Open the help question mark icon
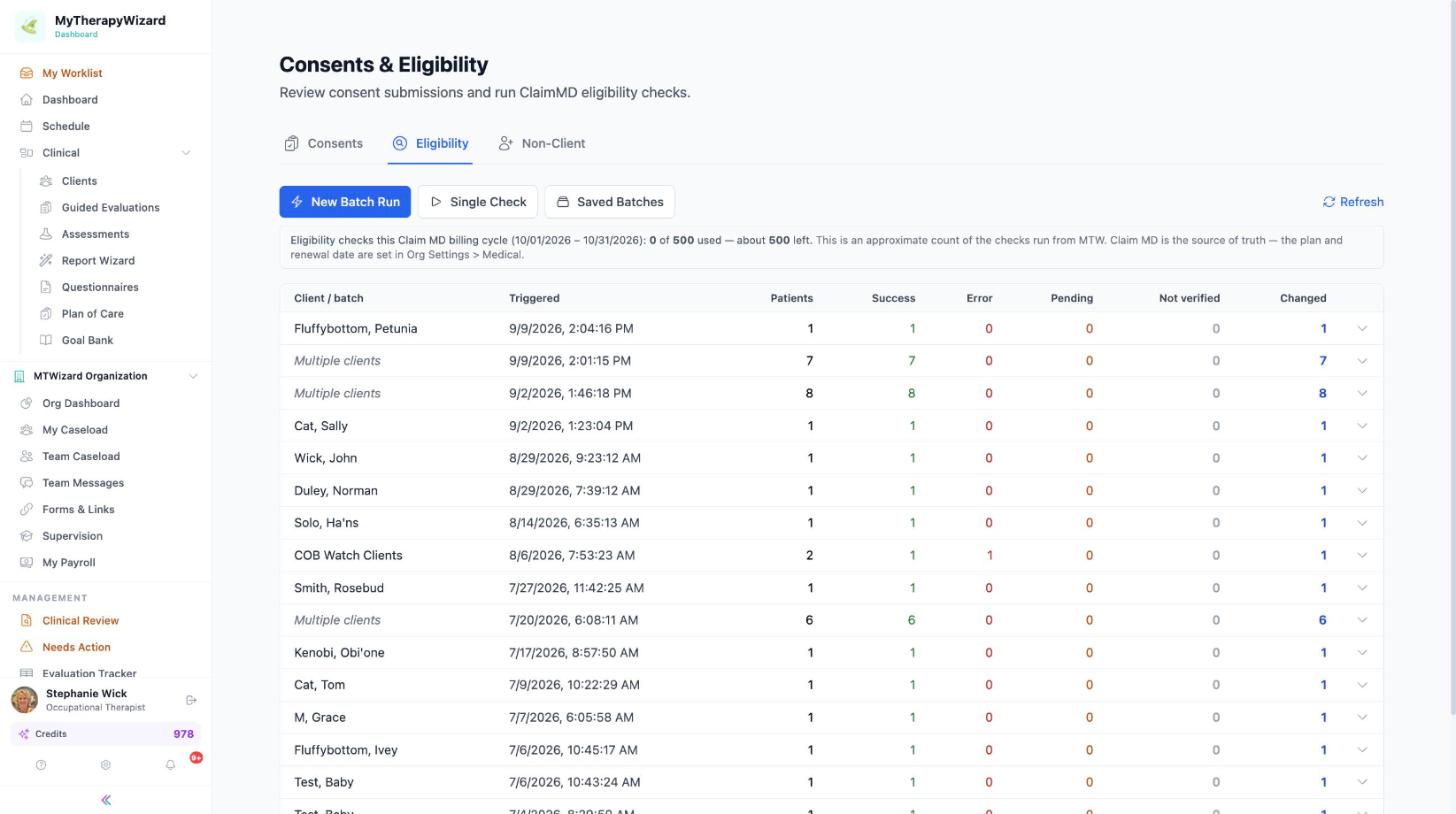1456x814 pixels. (x=41, y=765)
